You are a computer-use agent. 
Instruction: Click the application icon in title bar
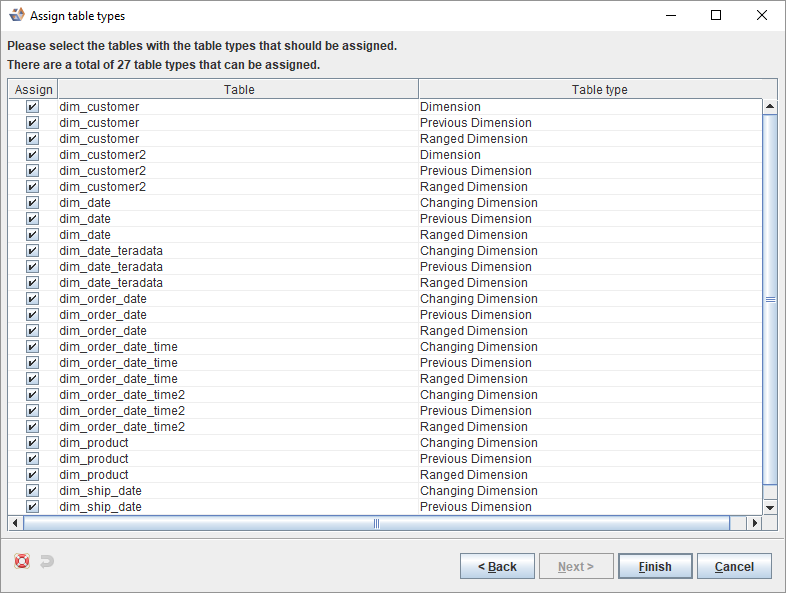(x=17, y=15)
